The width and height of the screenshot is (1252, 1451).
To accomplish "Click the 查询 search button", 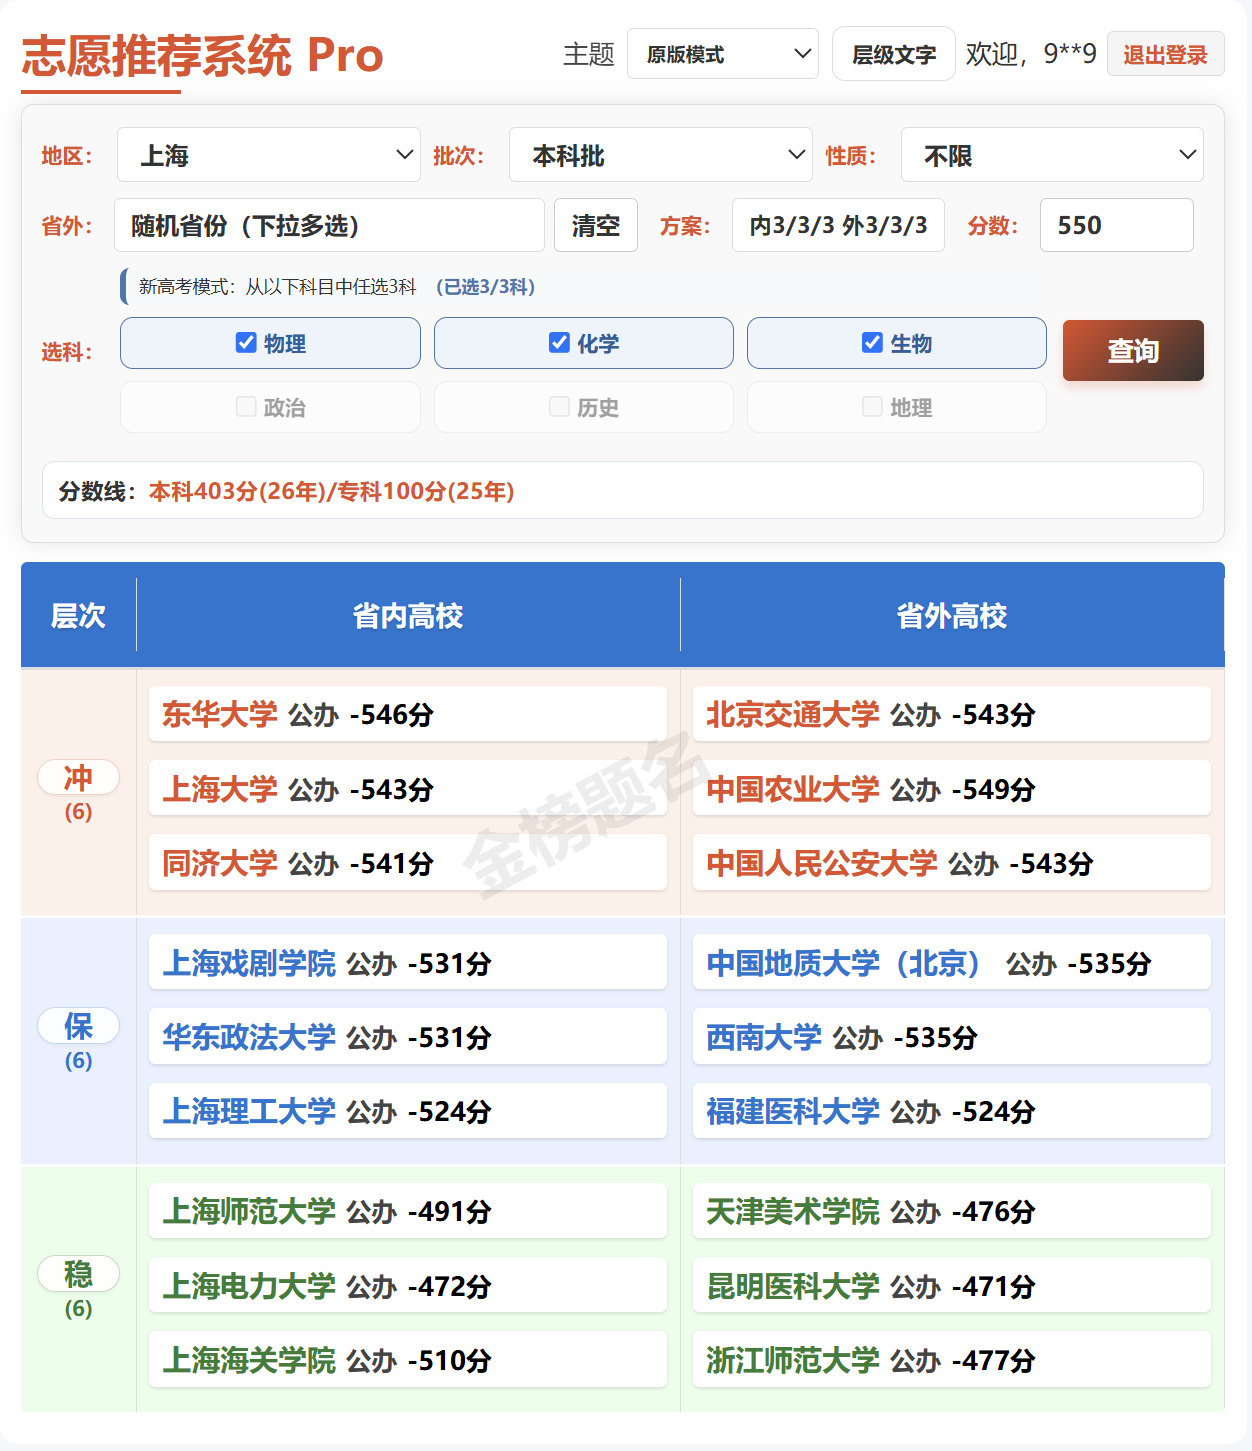I will pos(1133,350).
